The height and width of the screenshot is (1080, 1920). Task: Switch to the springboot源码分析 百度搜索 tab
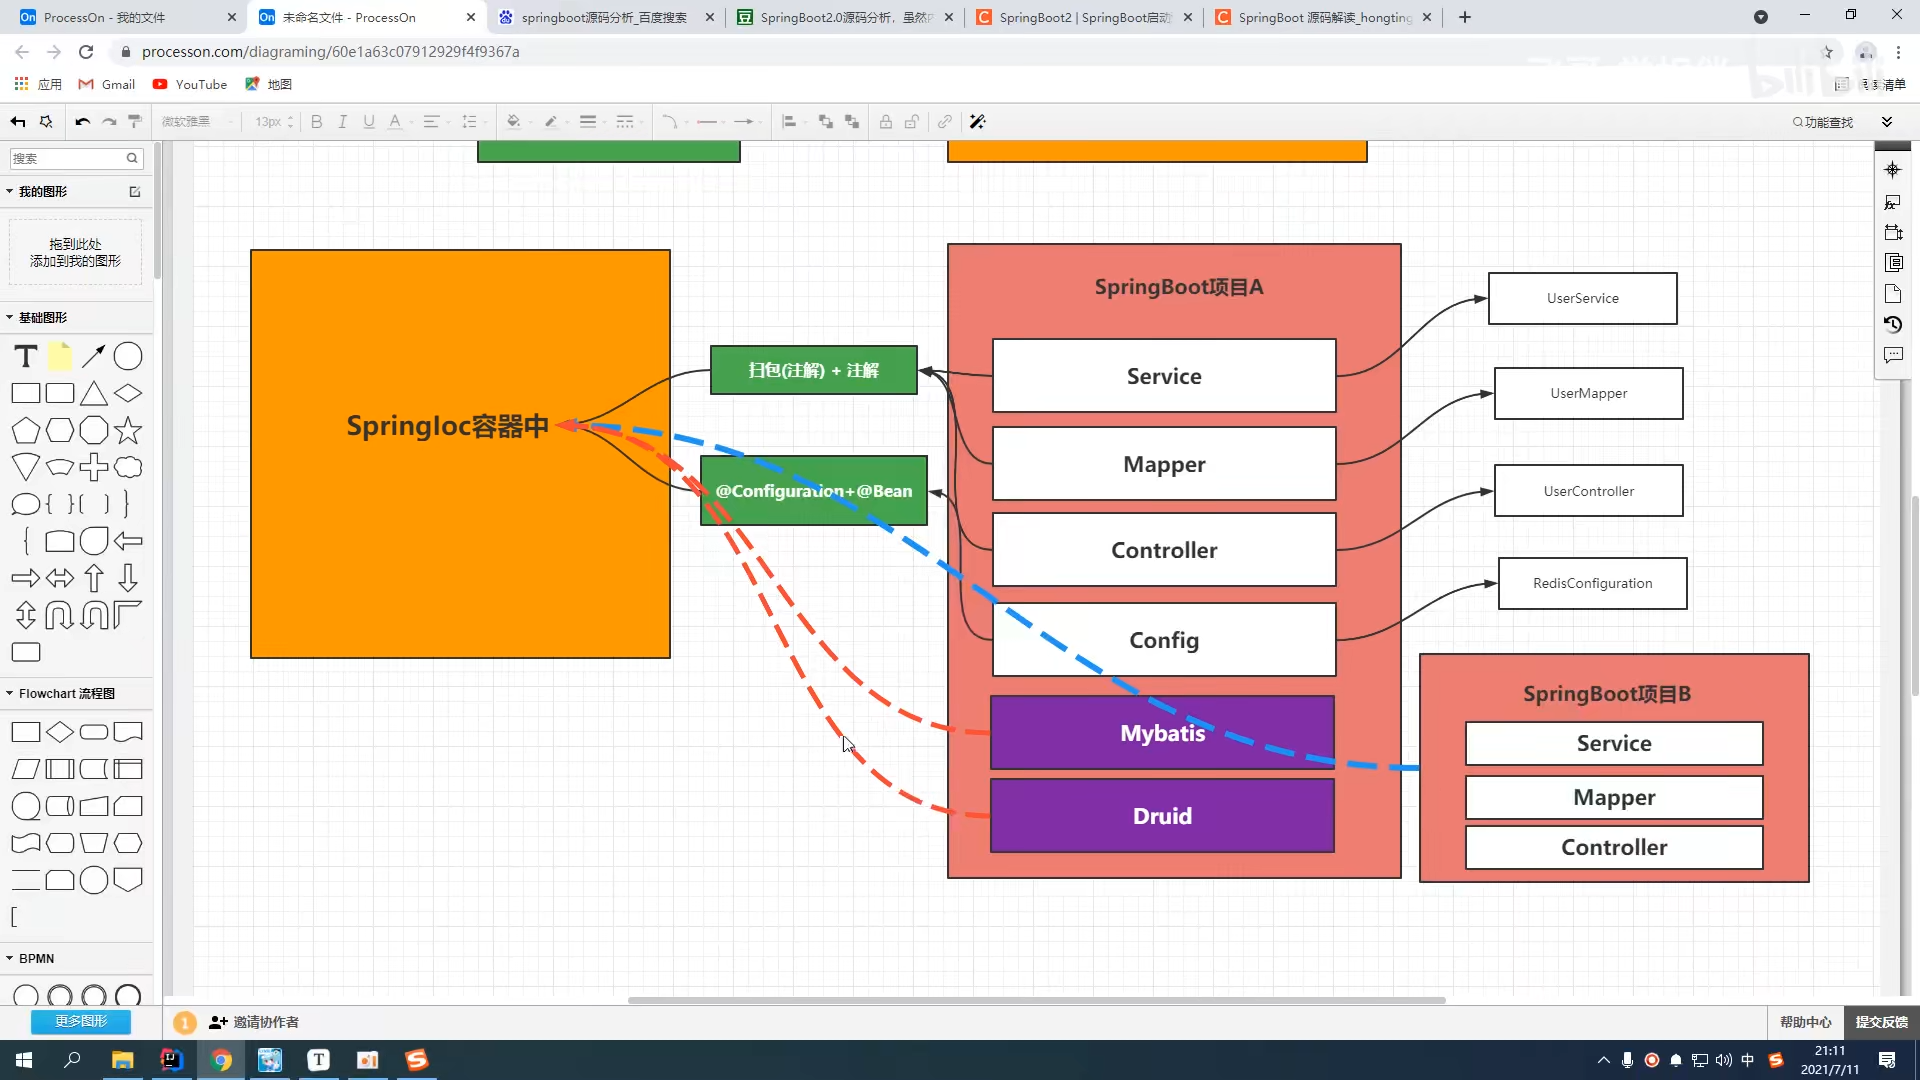tap(606, 17)
